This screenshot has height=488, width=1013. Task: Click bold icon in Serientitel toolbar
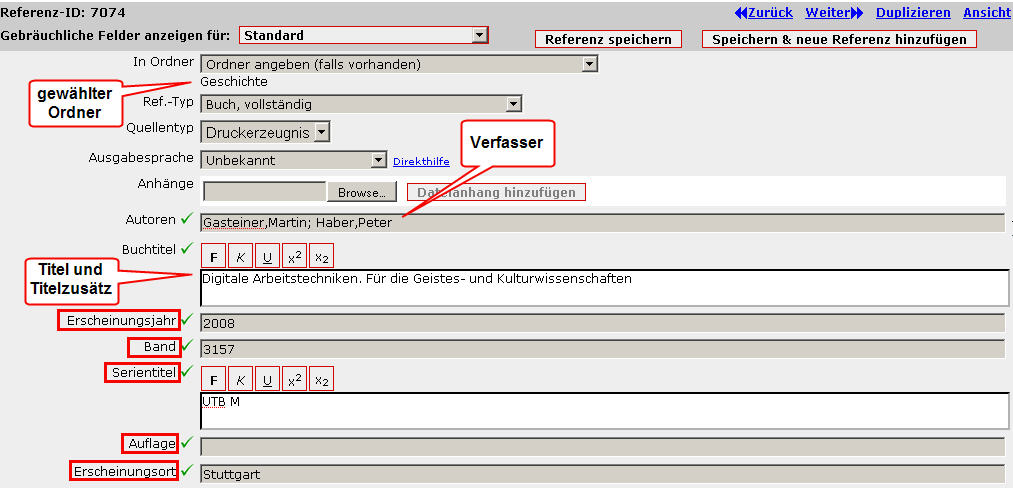click(x=213, y=379)
